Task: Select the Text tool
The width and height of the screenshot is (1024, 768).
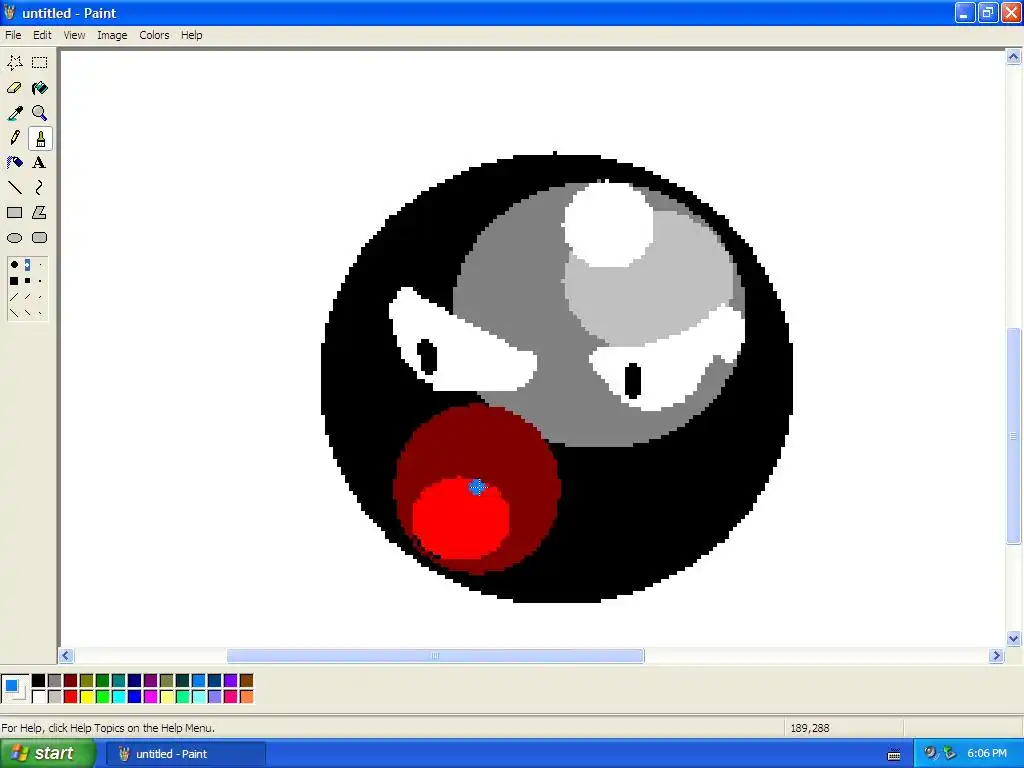Action: (x=40, y=163)
